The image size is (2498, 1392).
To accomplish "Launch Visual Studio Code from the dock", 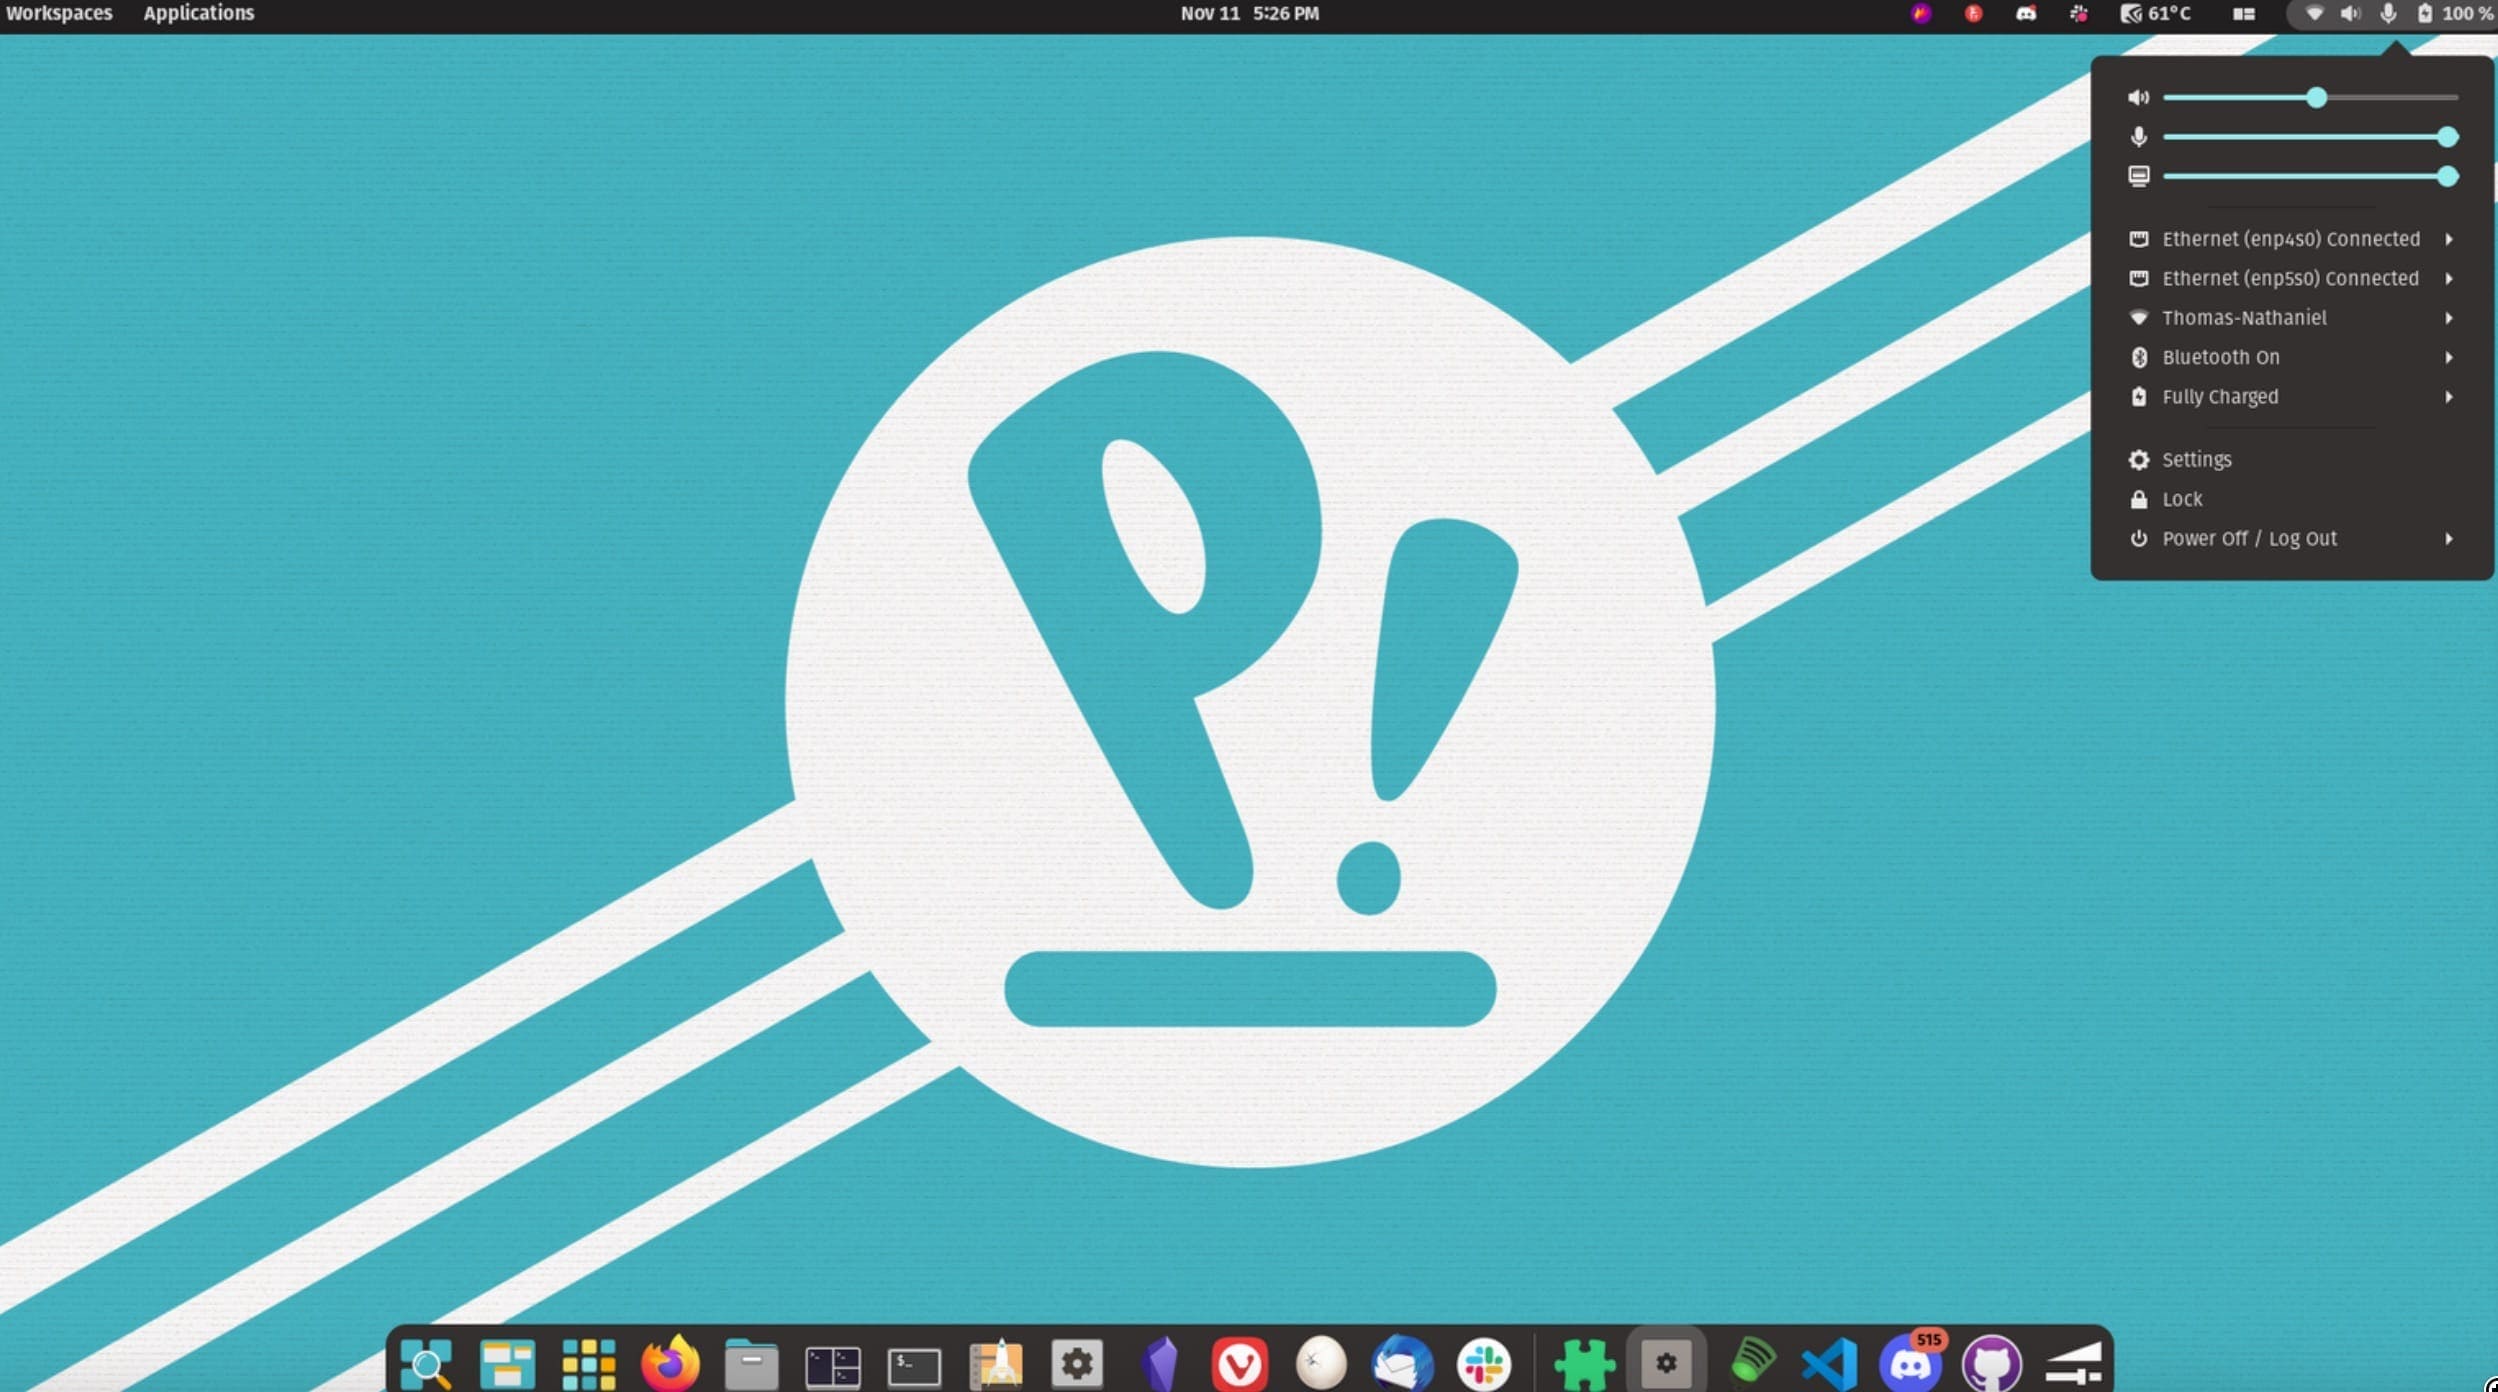I will click(x=1829, y=1363).
